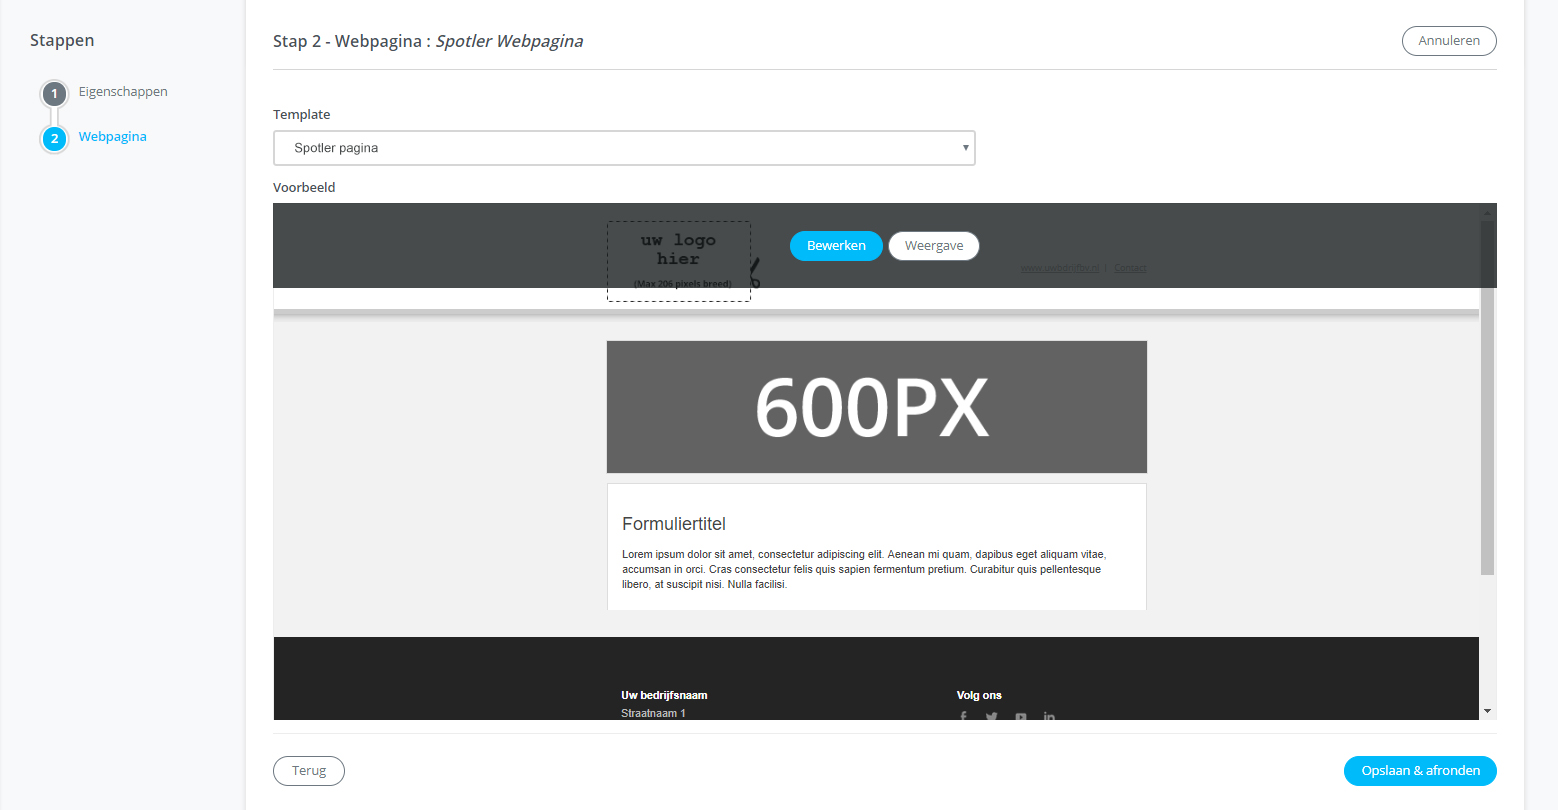Click the YouTube icon under Volg ons
Screen dimensions: 1558x810
pyautogui.click(x=1021, y=715)
